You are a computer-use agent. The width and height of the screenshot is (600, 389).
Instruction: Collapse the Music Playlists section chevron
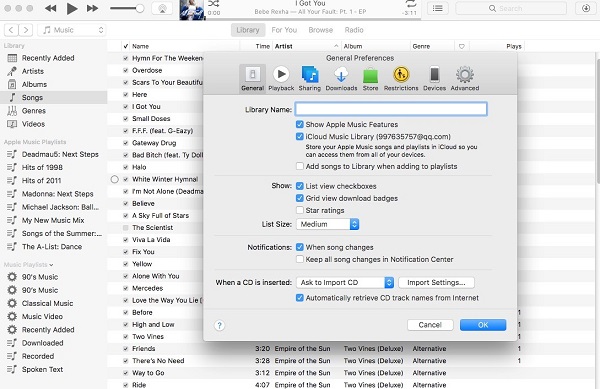coord(51,265)
